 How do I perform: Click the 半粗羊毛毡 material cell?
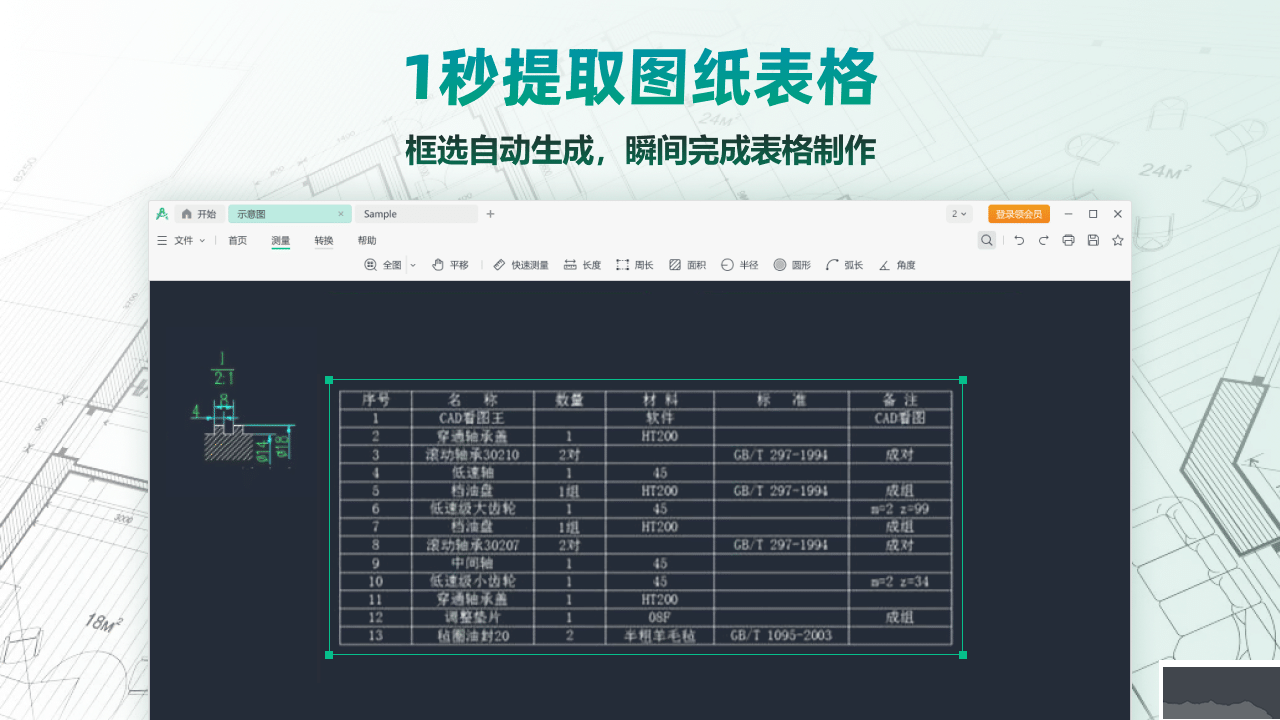pos(659,635)
